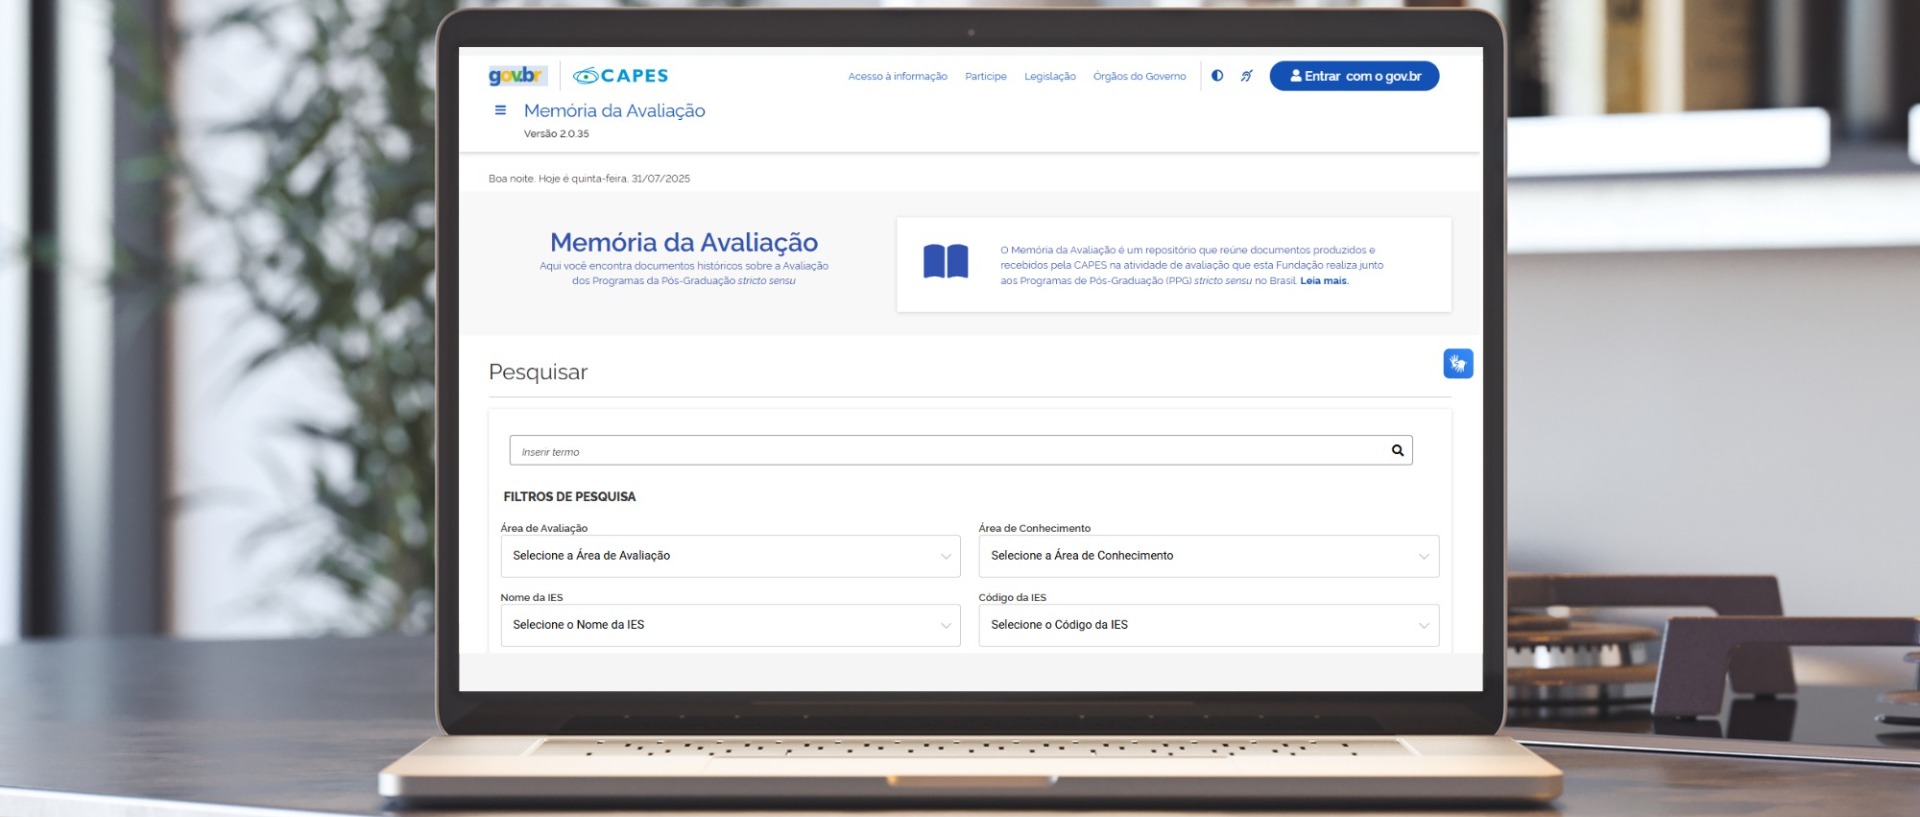Click the Entrar com o gov.br button
Viewport: 1920px width, 817px height.
point(1354,76)
